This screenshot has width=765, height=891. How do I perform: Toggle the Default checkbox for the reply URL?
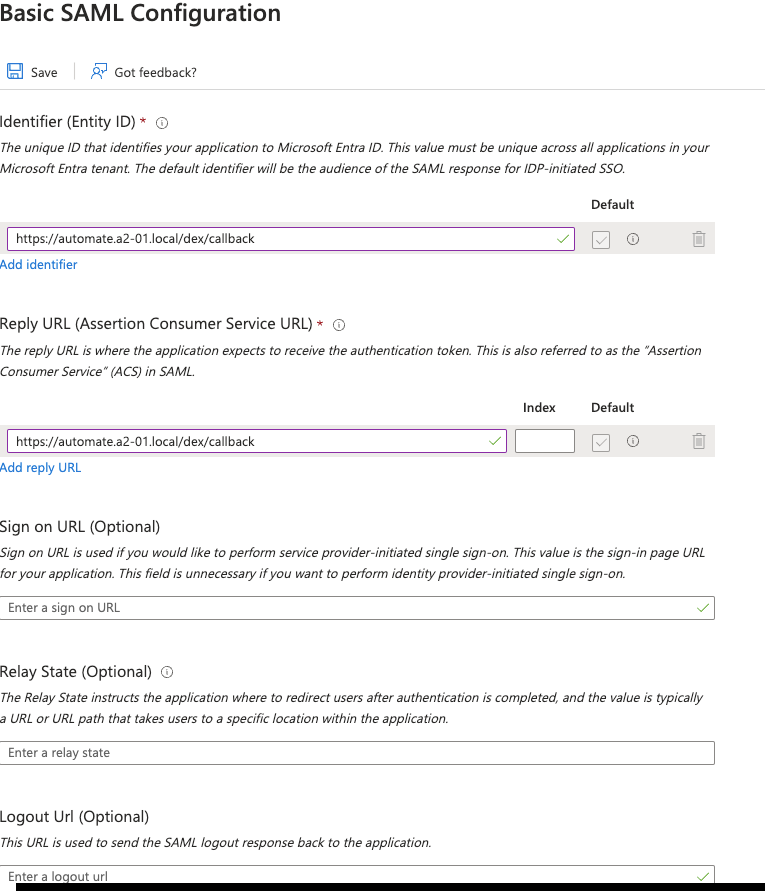coord(601,442)
